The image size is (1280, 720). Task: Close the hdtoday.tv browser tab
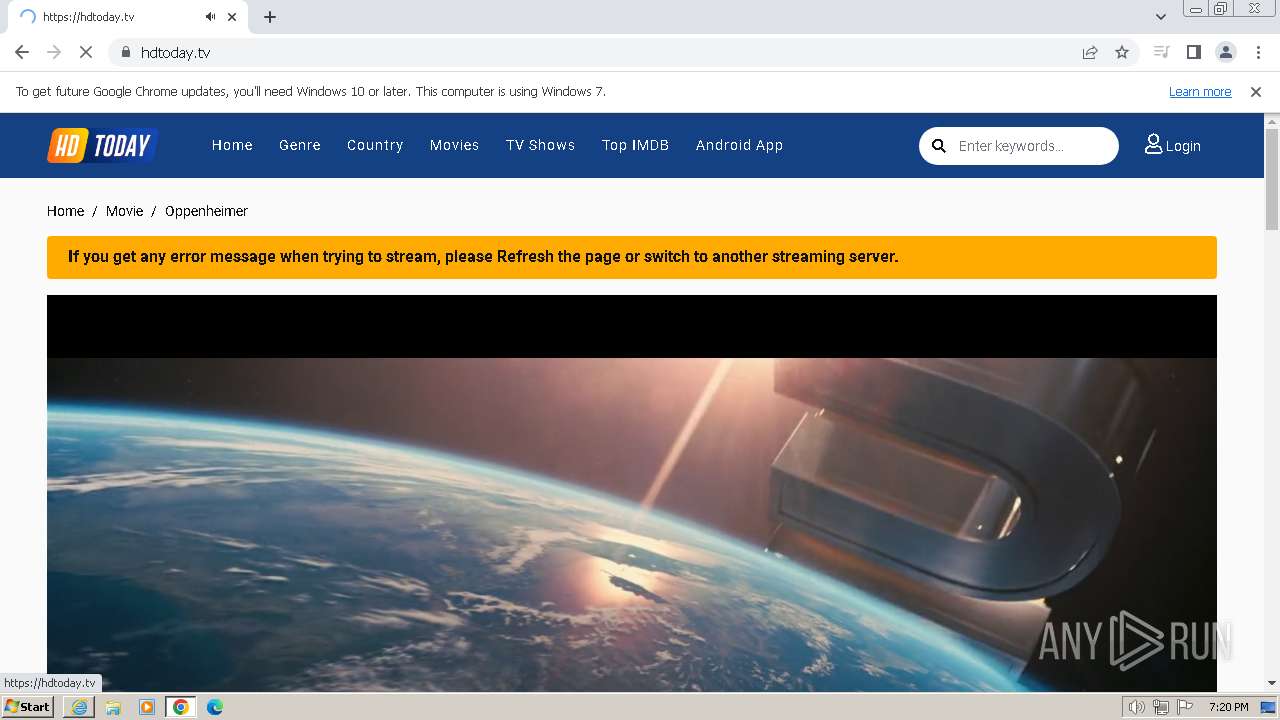(x=232, y=17)
